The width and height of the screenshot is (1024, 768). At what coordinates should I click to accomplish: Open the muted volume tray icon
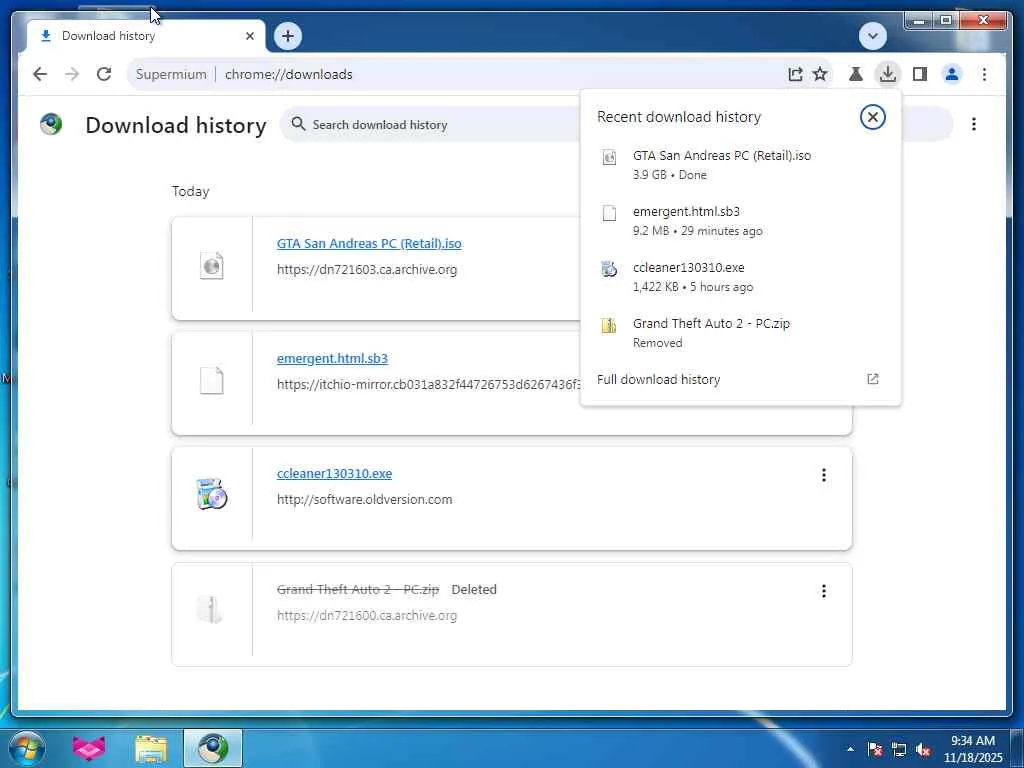[923, 749]
